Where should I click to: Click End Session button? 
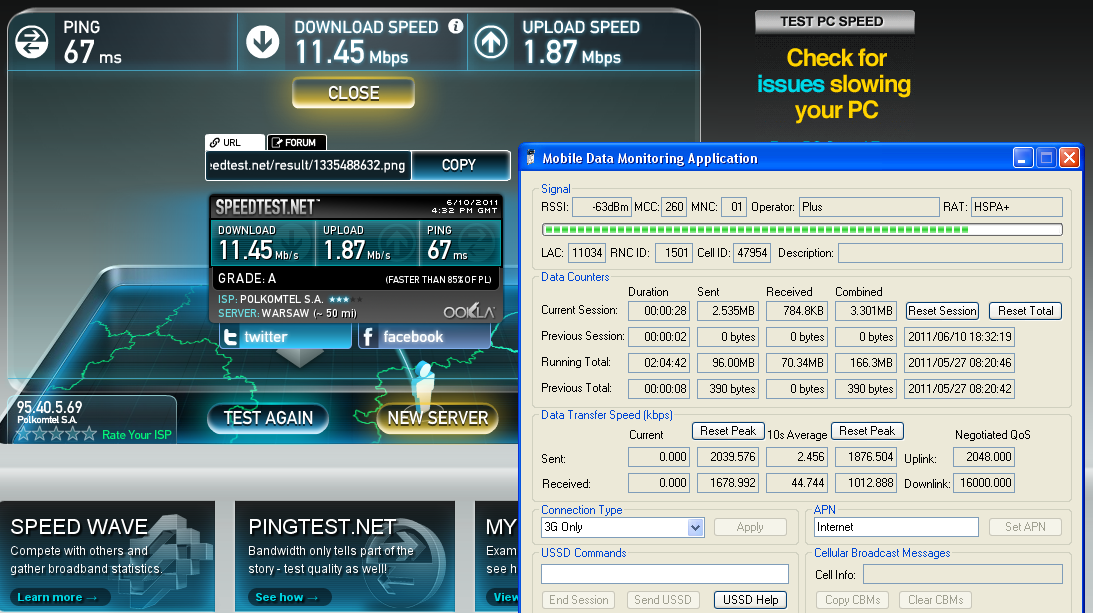click(x=579, y=600)
